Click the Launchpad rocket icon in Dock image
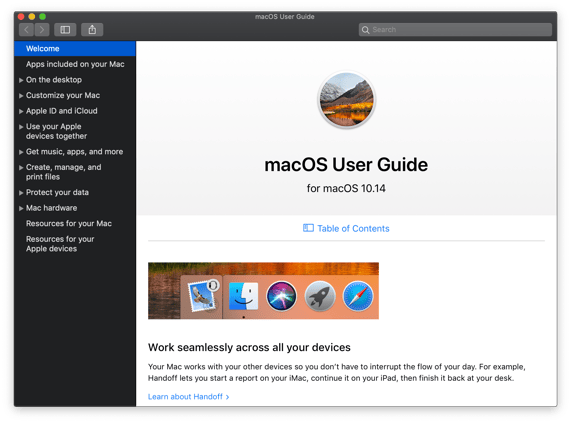The width and height of the screenshot is (571, 423). (320, 296)
